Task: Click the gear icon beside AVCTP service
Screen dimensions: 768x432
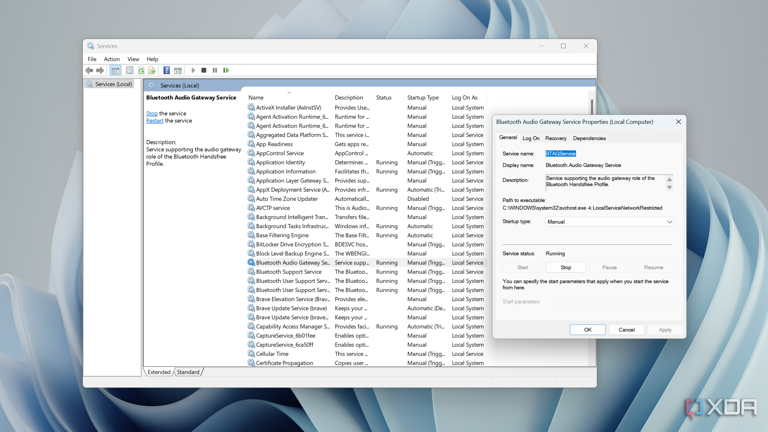Action: coord(251,208)
